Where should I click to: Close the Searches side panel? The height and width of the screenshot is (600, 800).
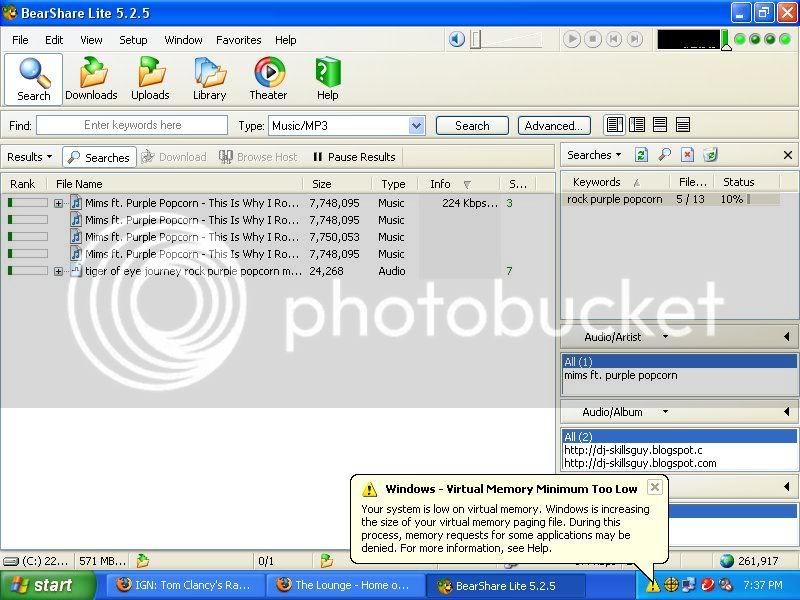tap(788, 155)
